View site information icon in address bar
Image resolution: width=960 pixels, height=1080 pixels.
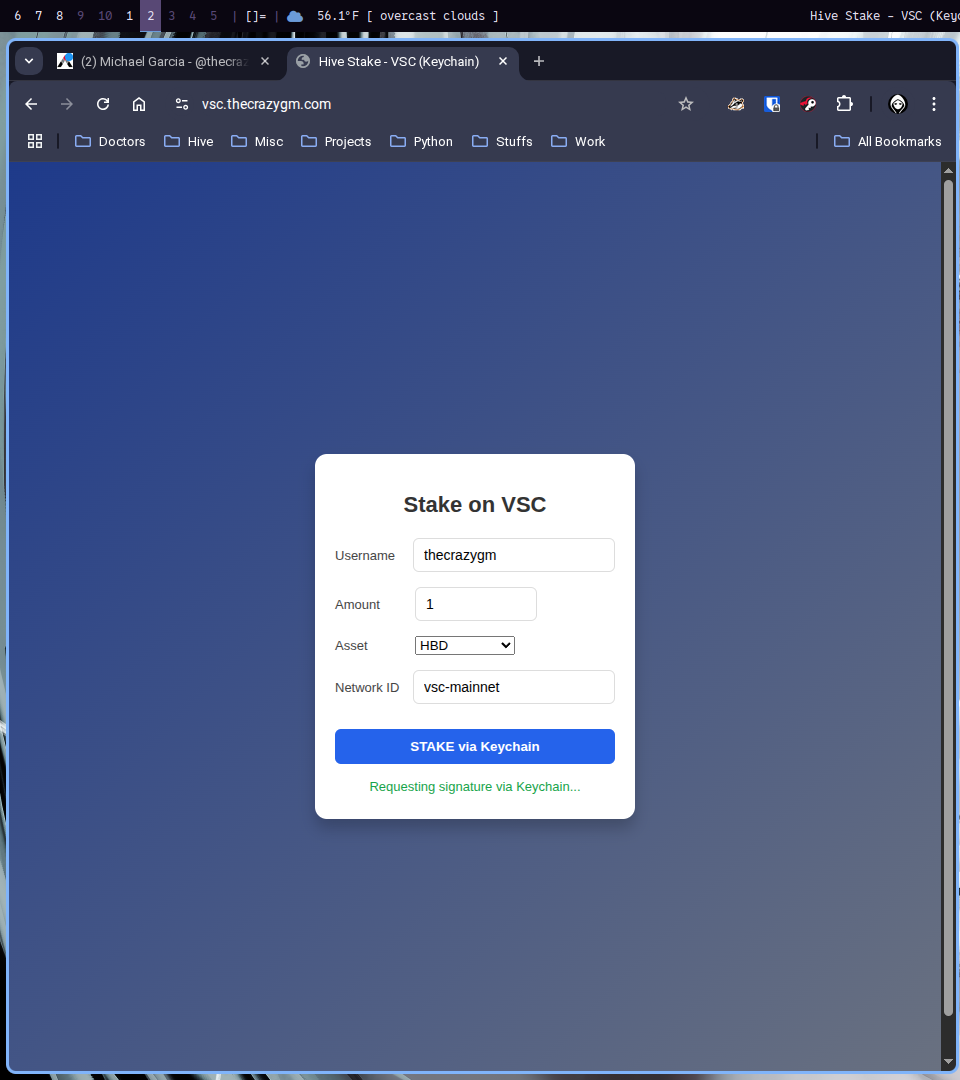[x=182, y=104]
